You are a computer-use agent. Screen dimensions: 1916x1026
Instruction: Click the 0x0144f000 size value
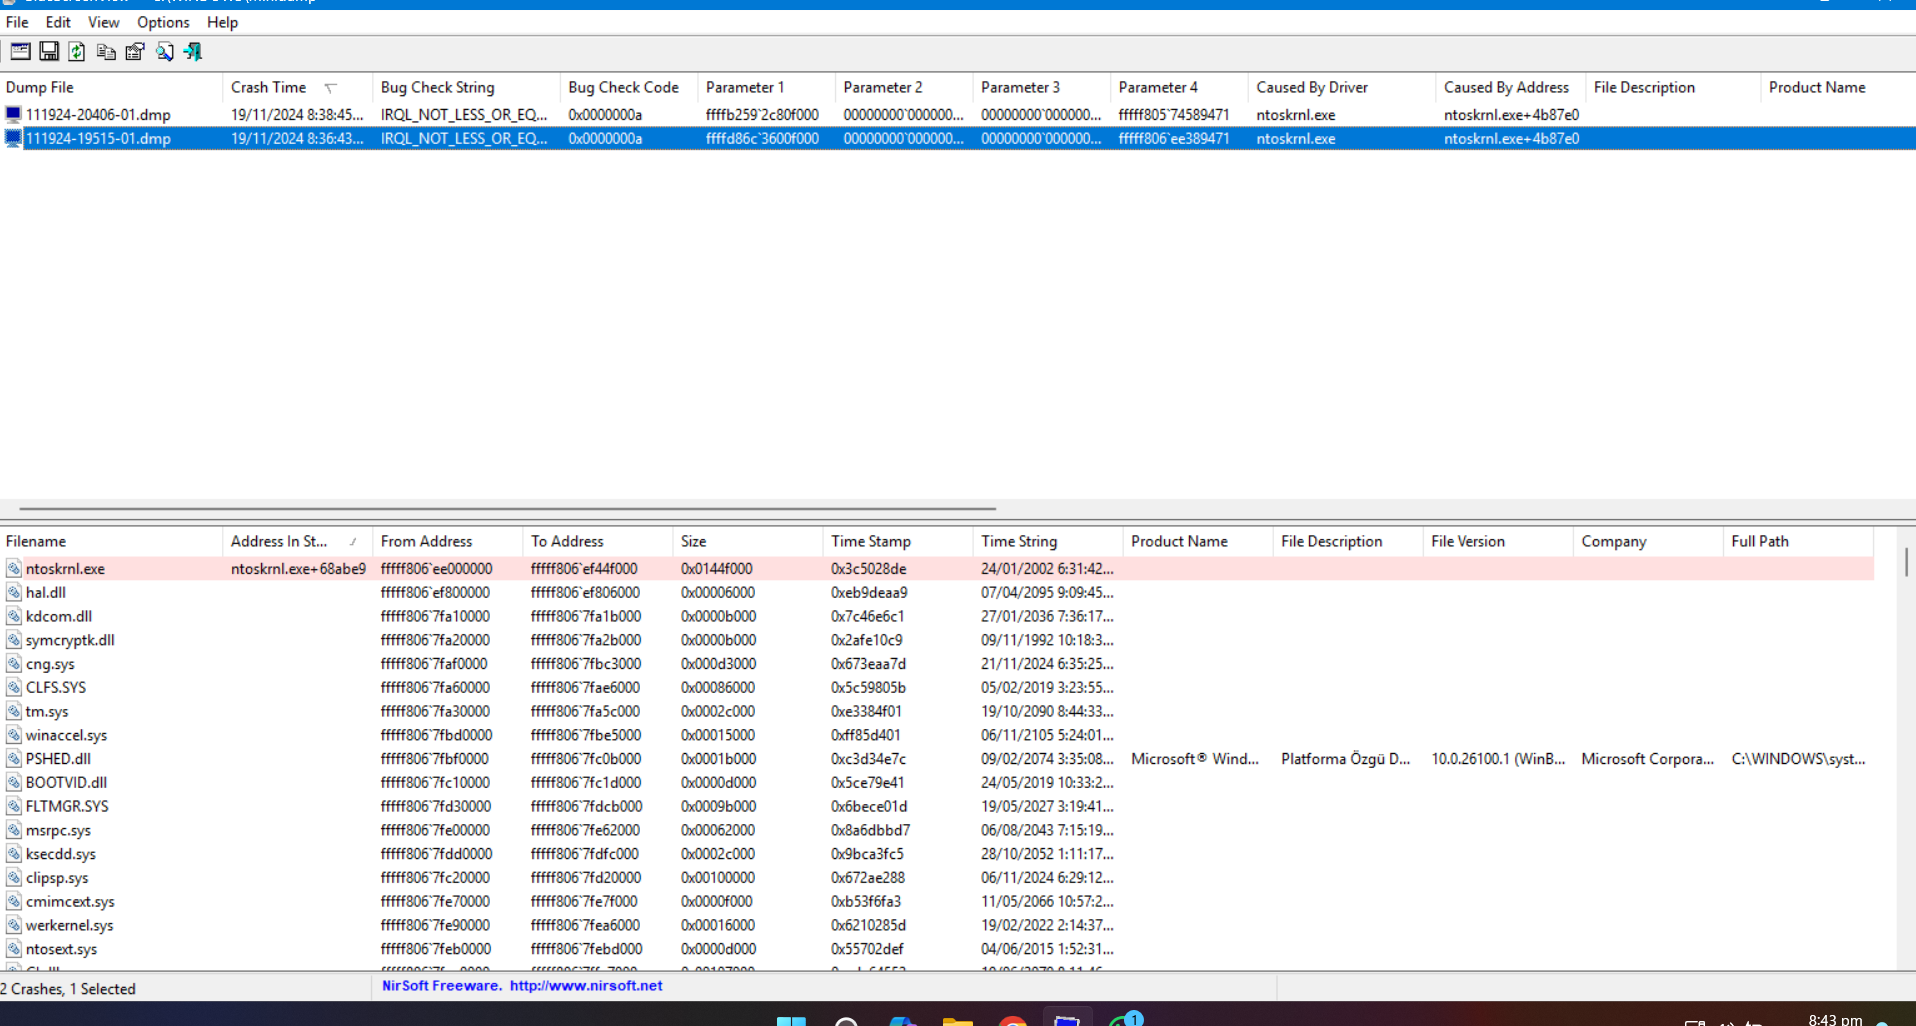(718, 569)
